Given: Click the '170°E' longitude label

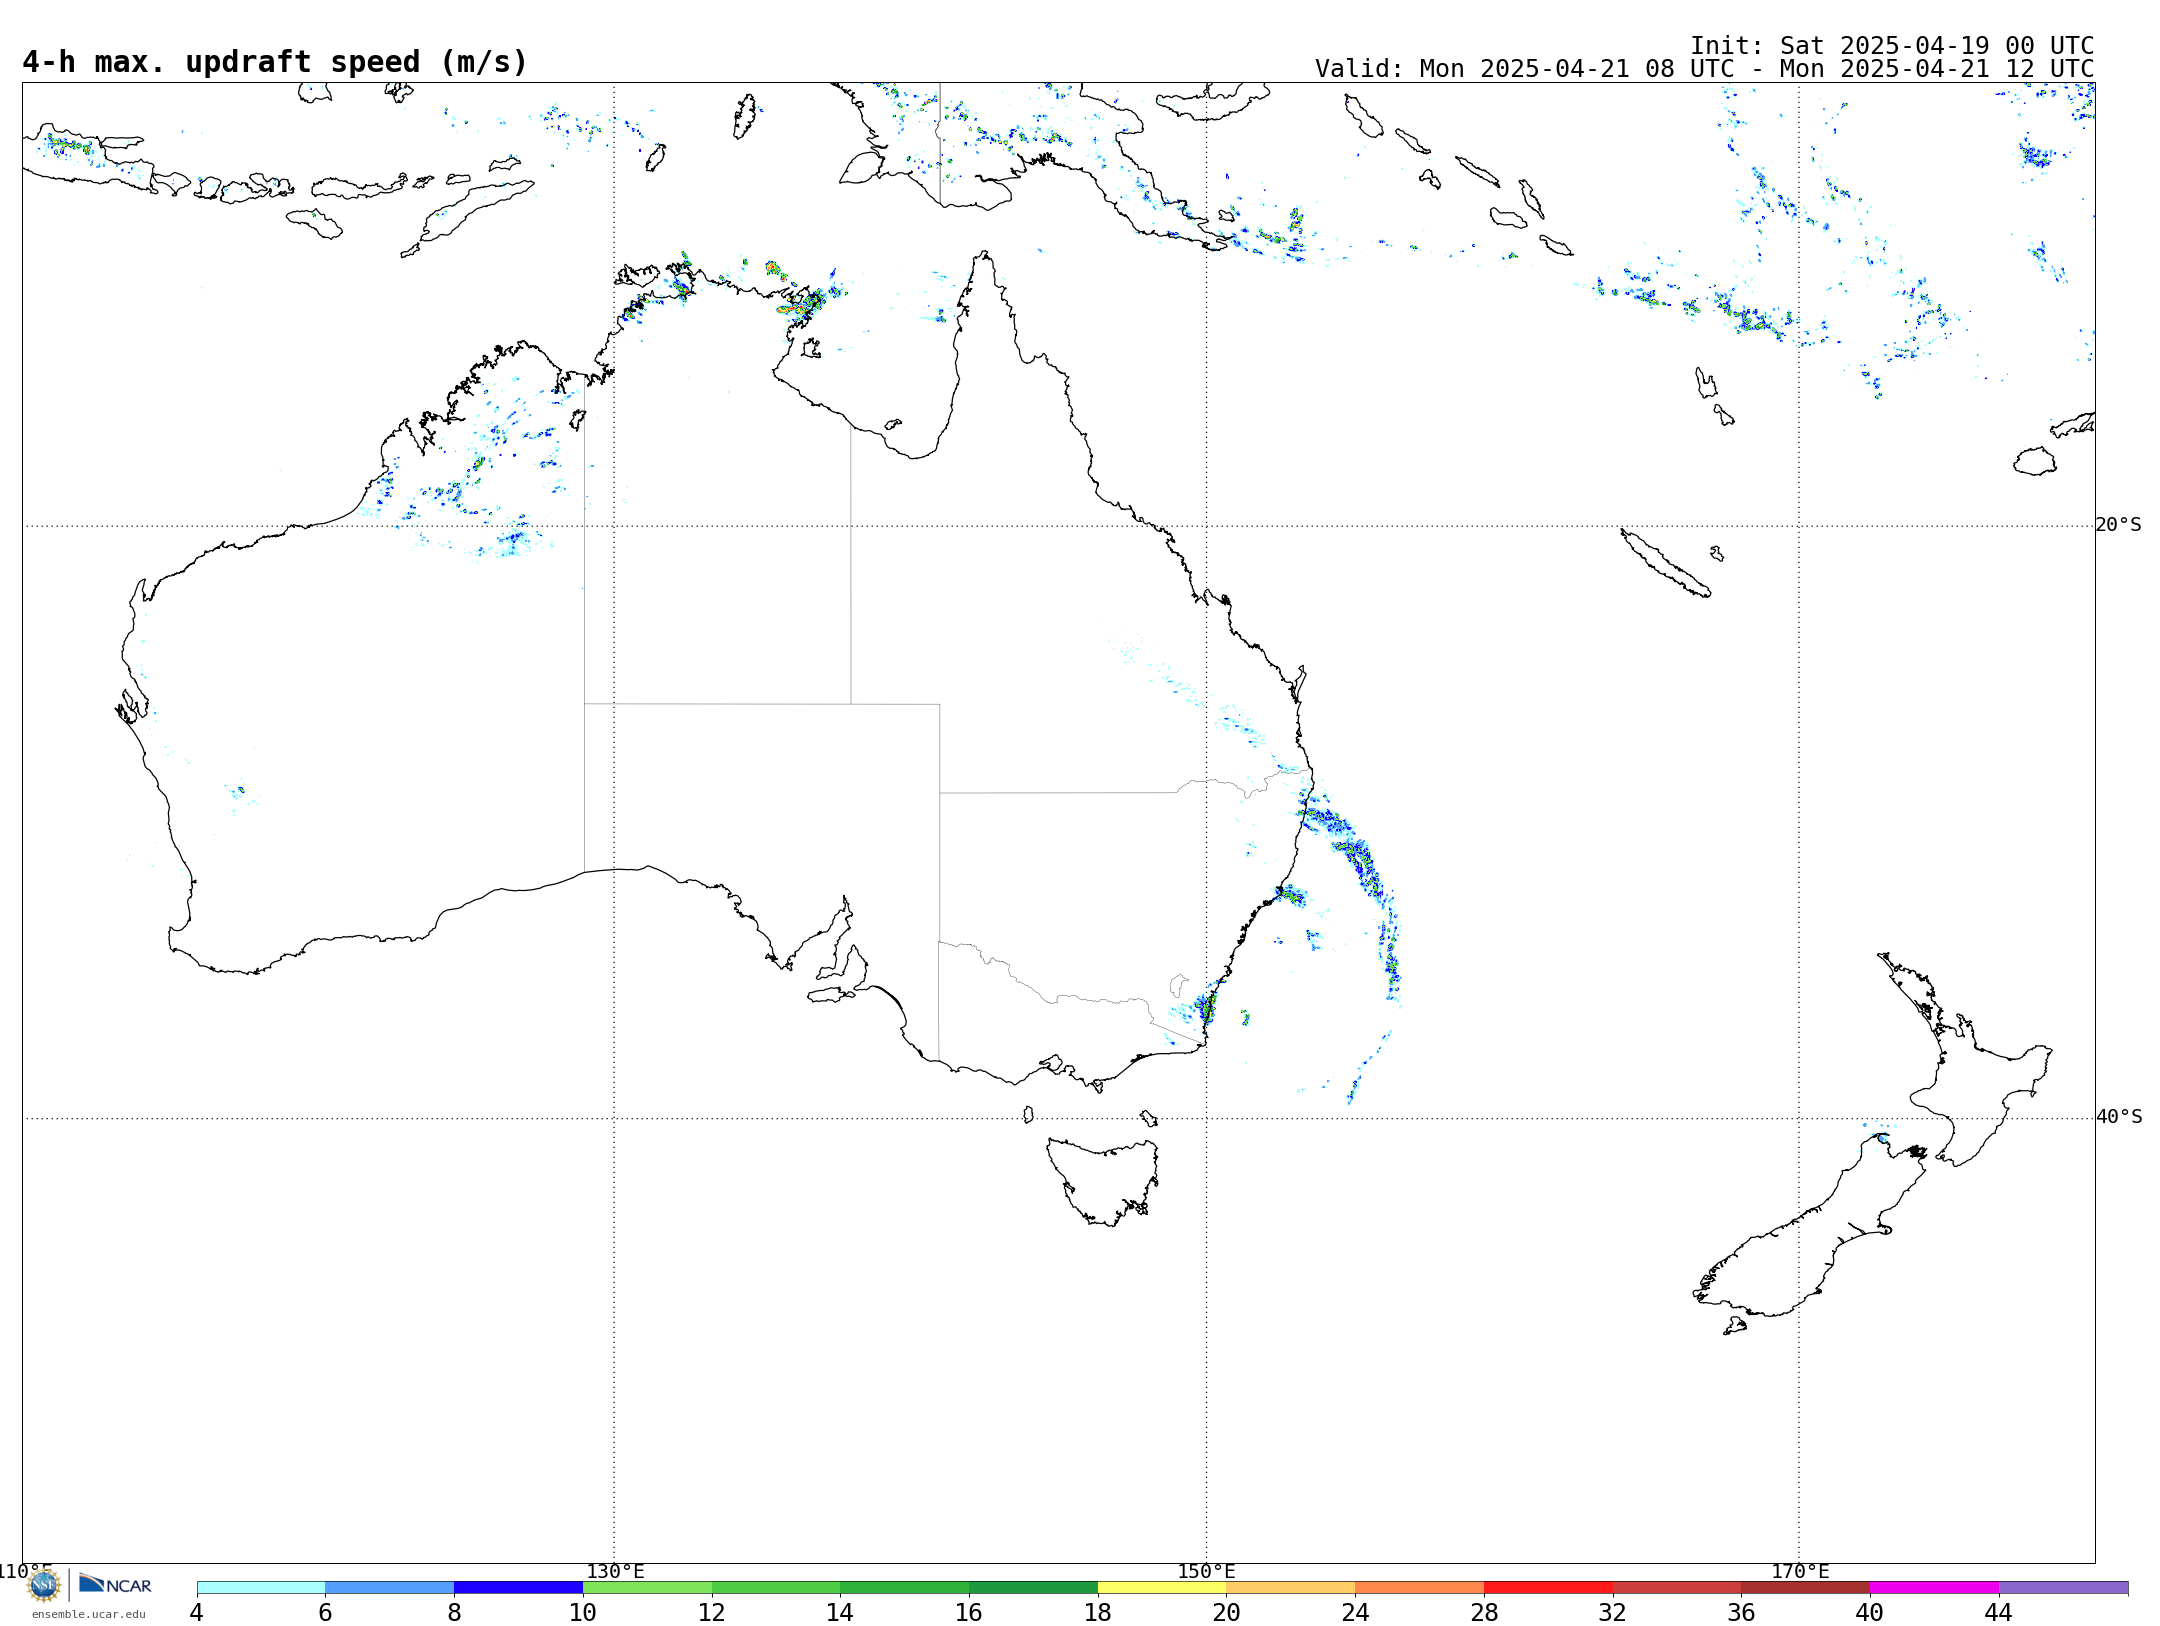Looking at the screenshot, I should coord(1800,1572).
